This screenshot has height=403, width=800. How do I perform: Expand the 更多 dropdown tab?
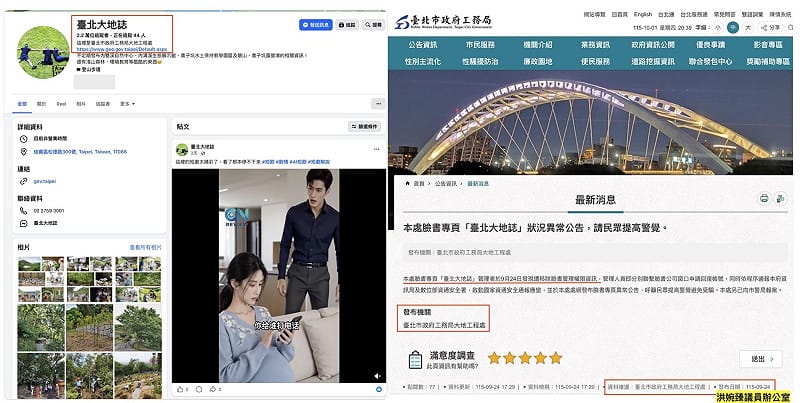[x=128, y=104]
